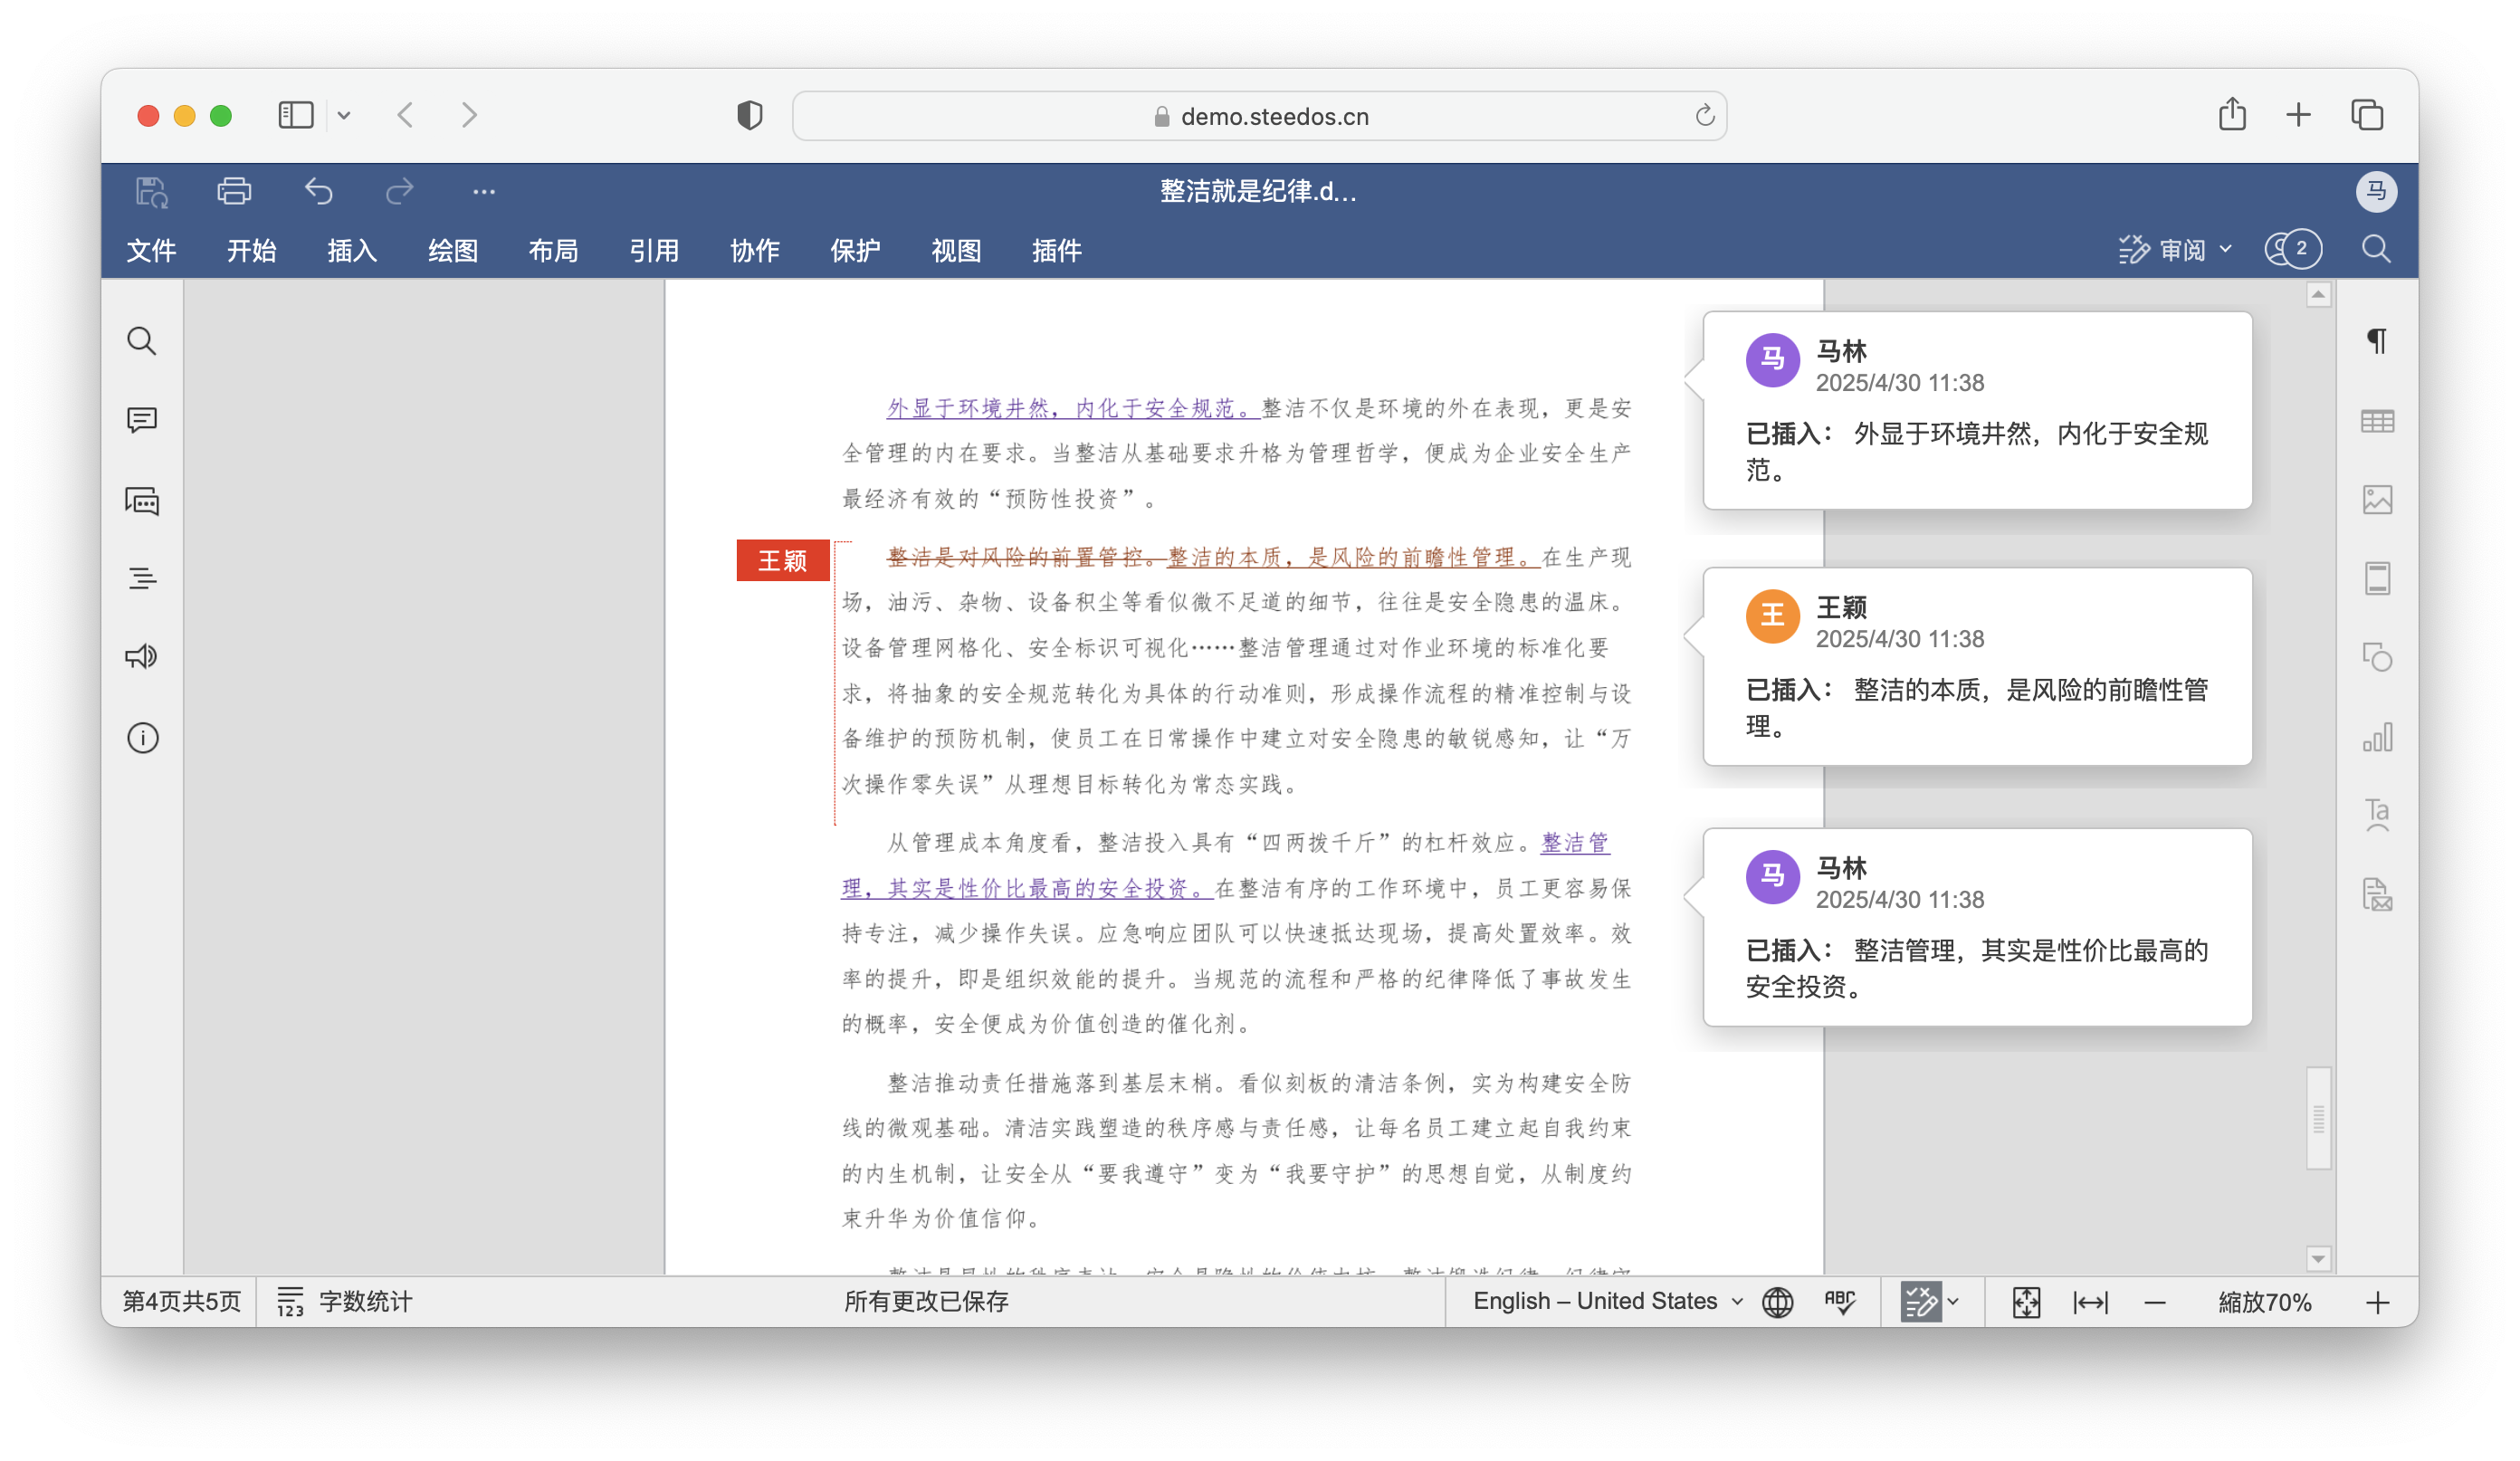
Task: Switch to the 视图 tab
Action: (x=956, y=250)
